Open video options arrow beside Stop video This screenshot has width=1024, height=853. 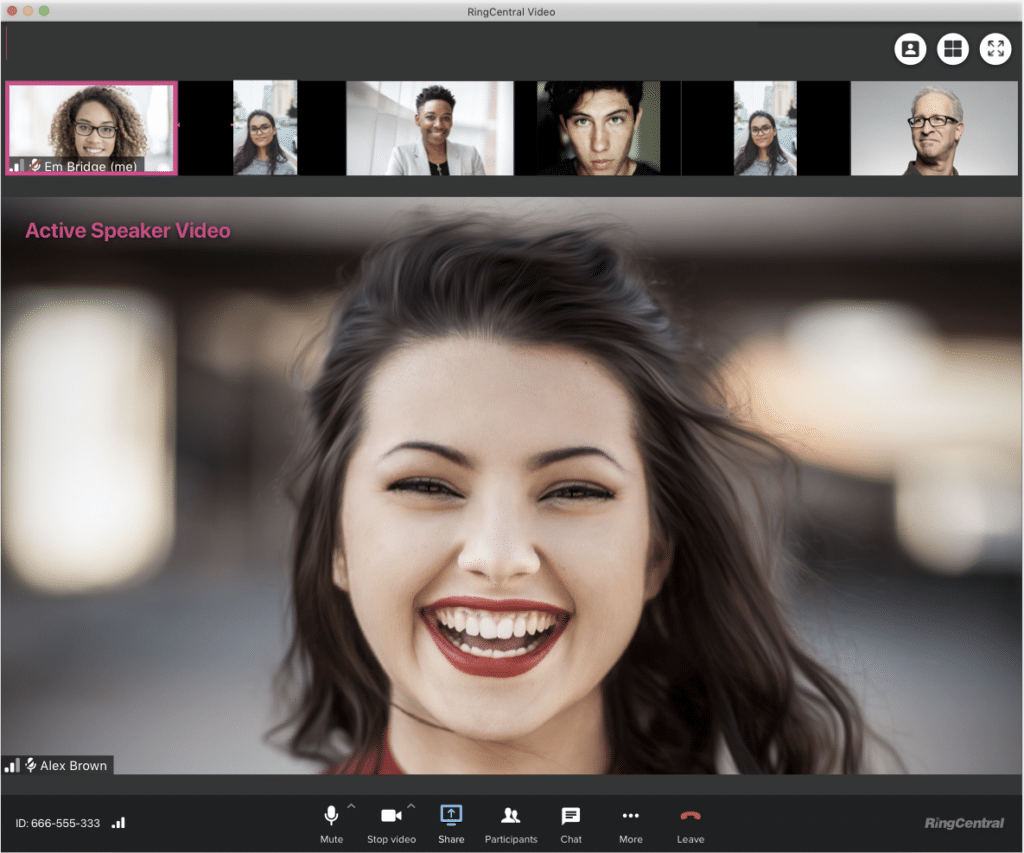(411, 806)
